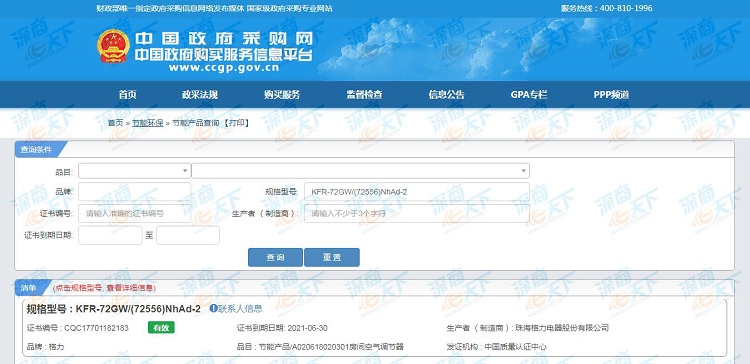Focus the 品牌 input field
Viewport: 750px width, 364px height.
point(134,192)
